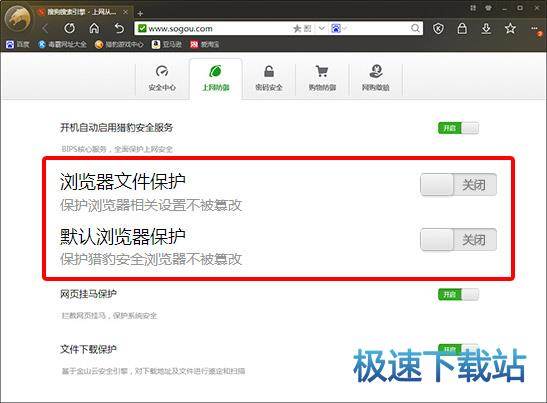
Task: Open the three-dots more menu
Action: coord(534,28)
